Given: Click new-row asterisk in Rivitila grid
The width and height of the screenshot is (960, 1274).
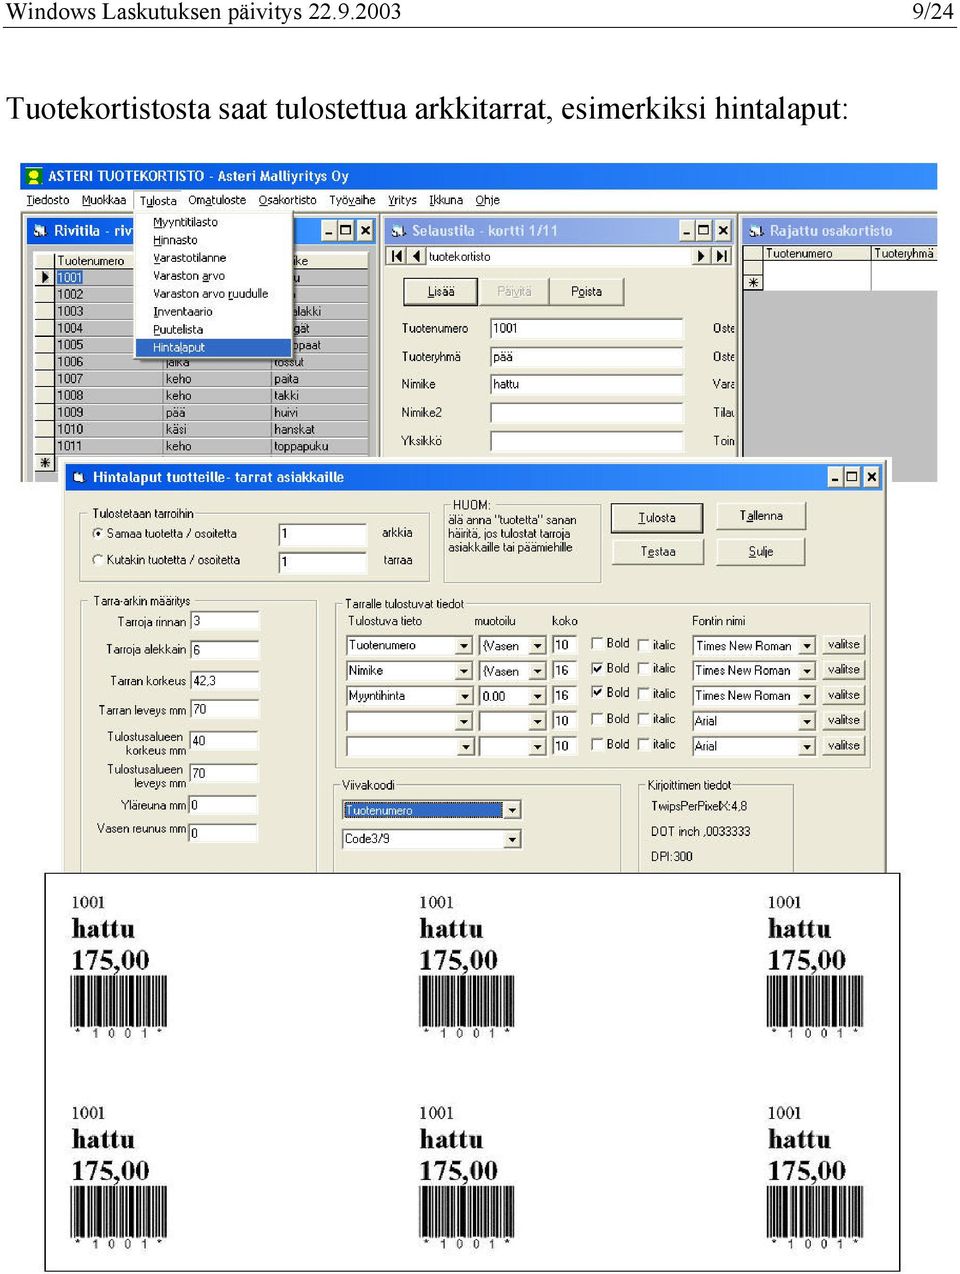Looking at the screenshot, I should tap(44, 462).
